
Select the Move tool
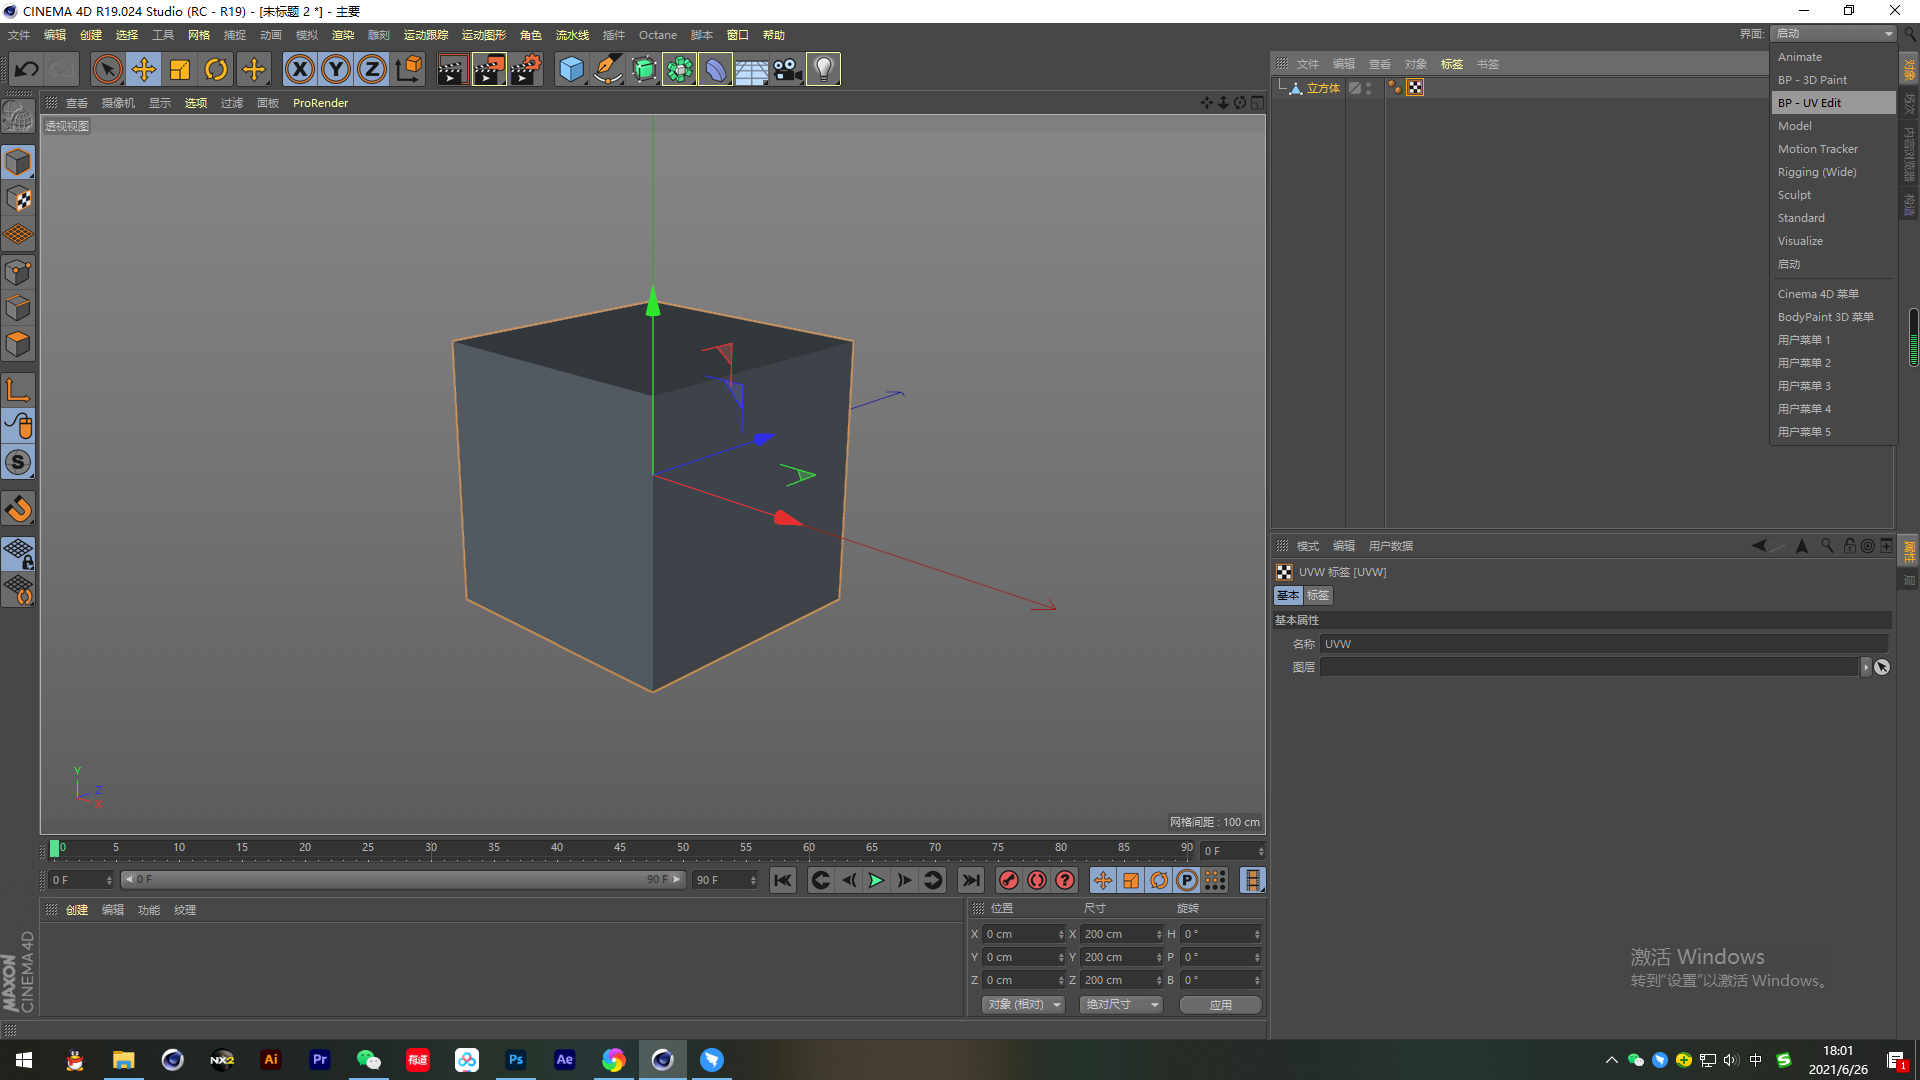point(144,69)
